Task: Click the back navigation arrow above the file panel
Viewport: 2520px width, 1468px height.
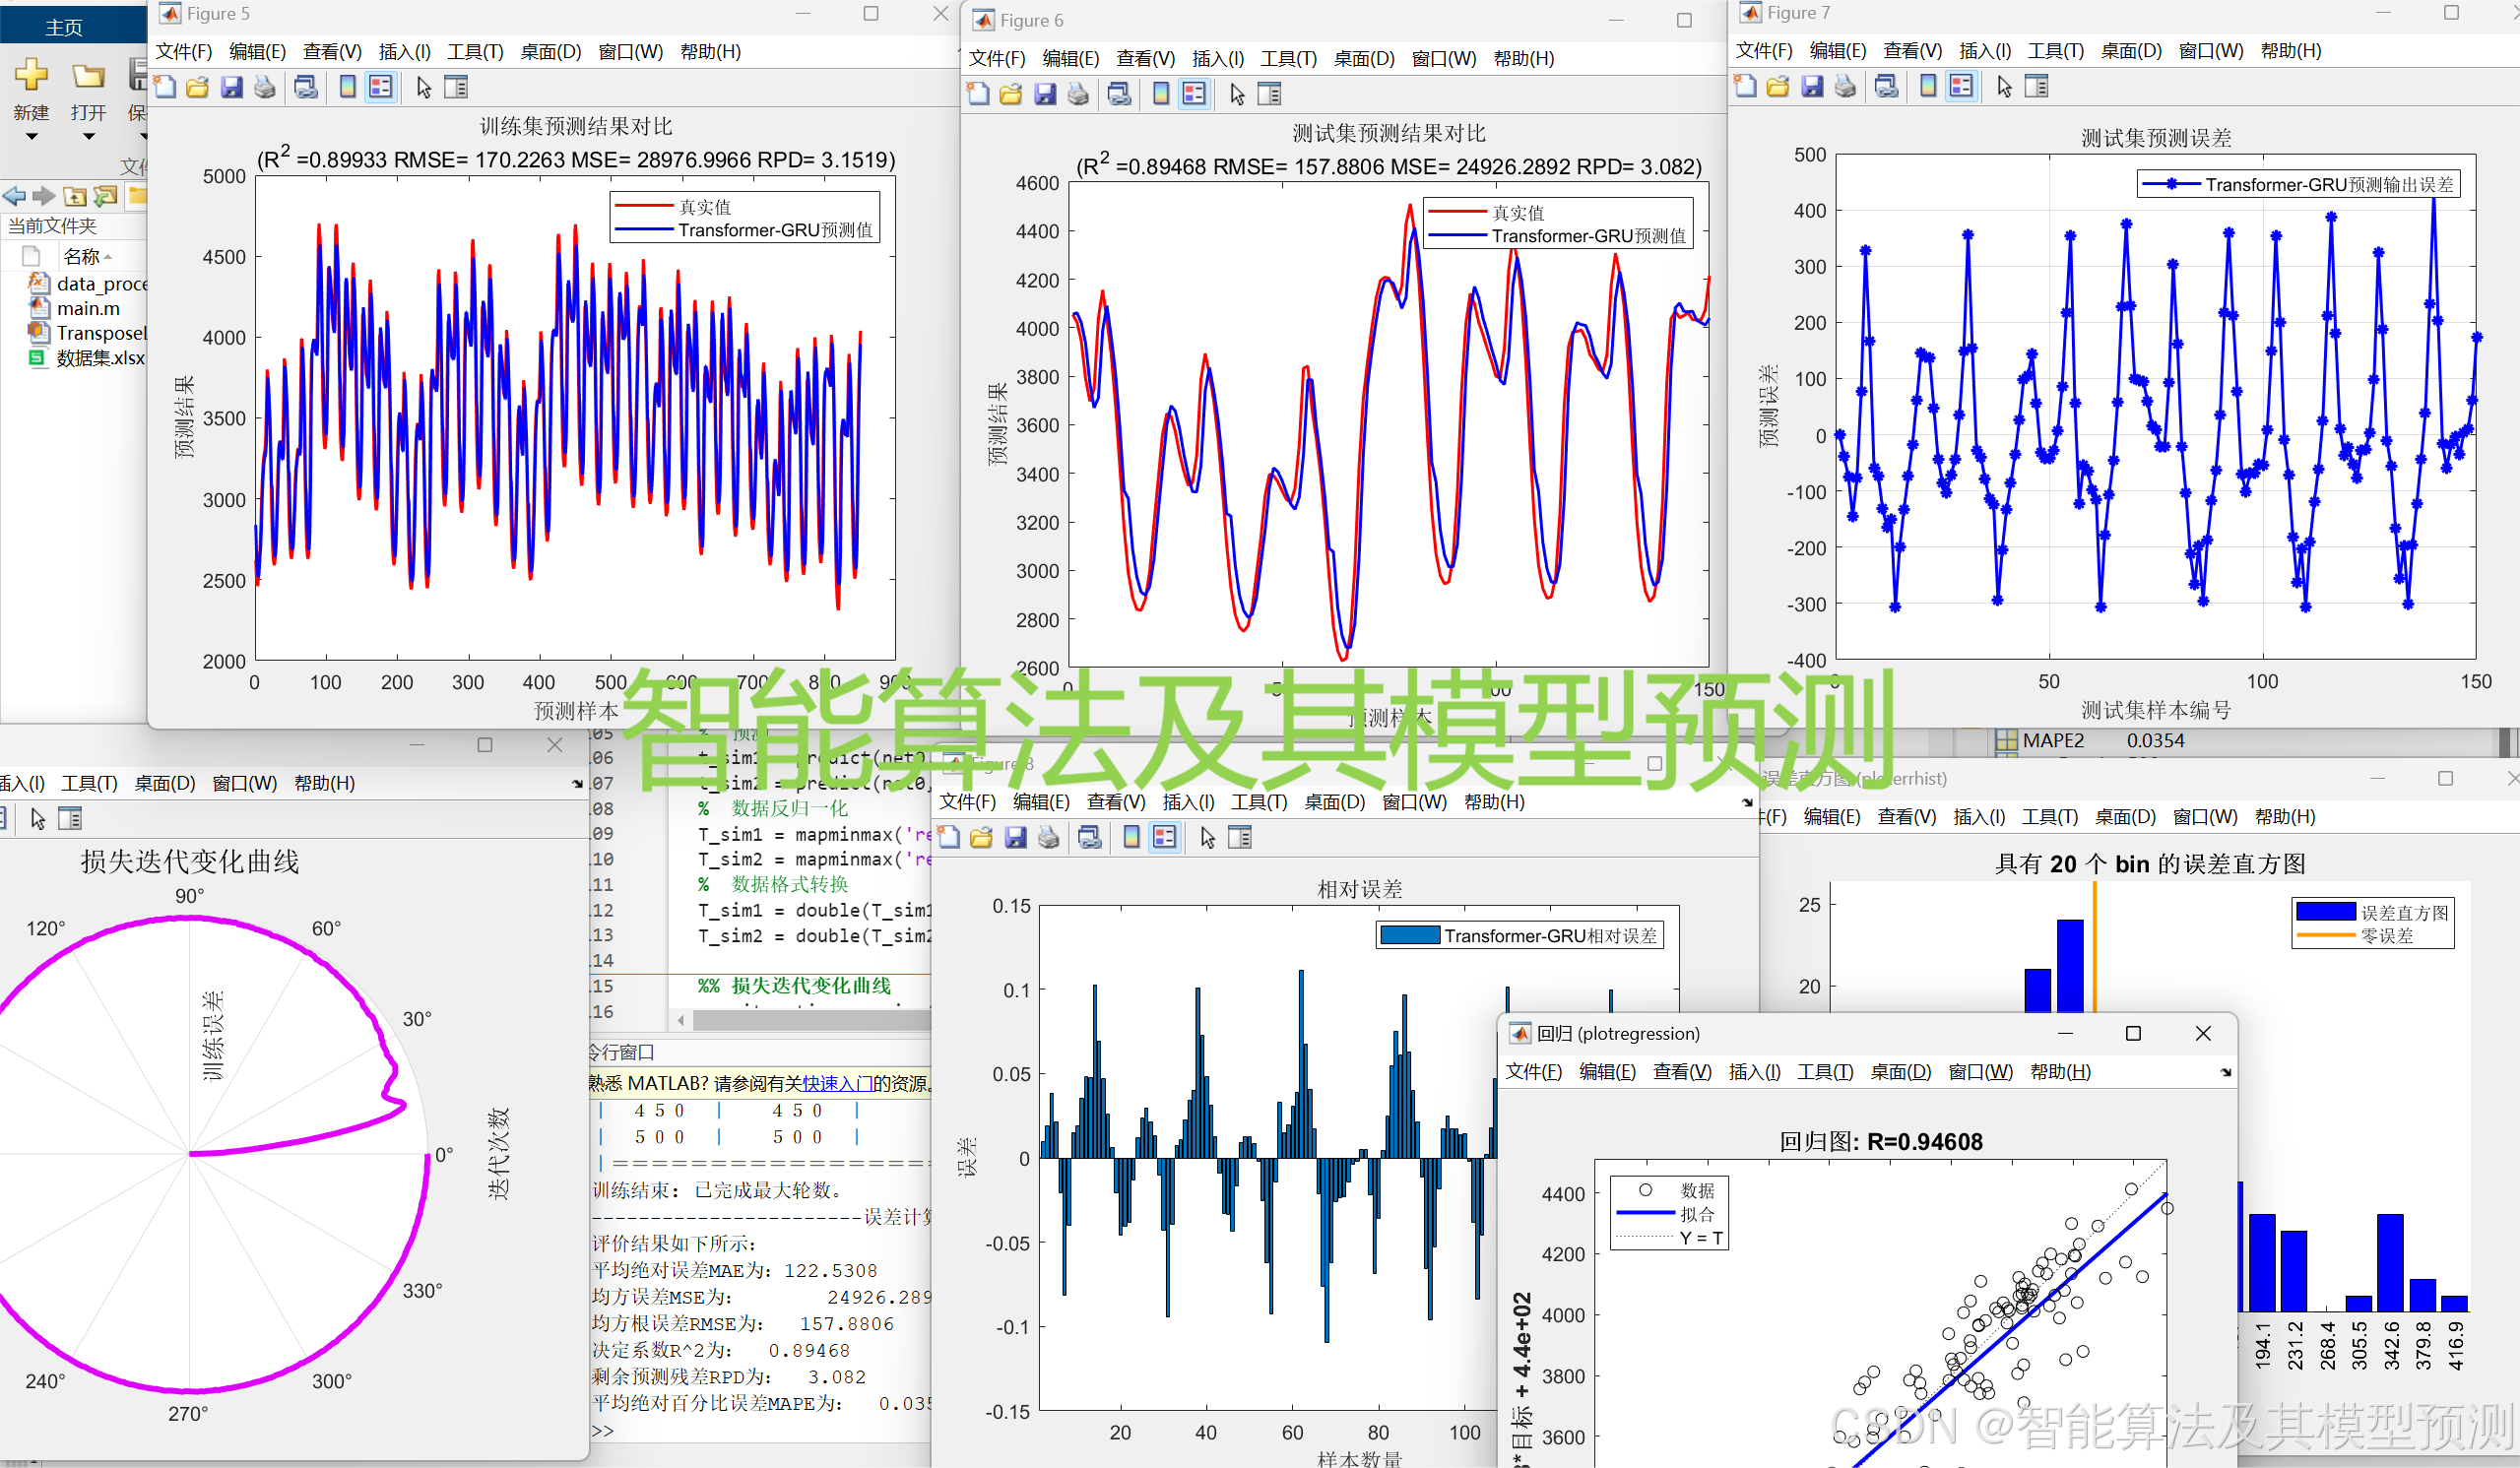Action: pyautogui.click(x=14, y=196)
